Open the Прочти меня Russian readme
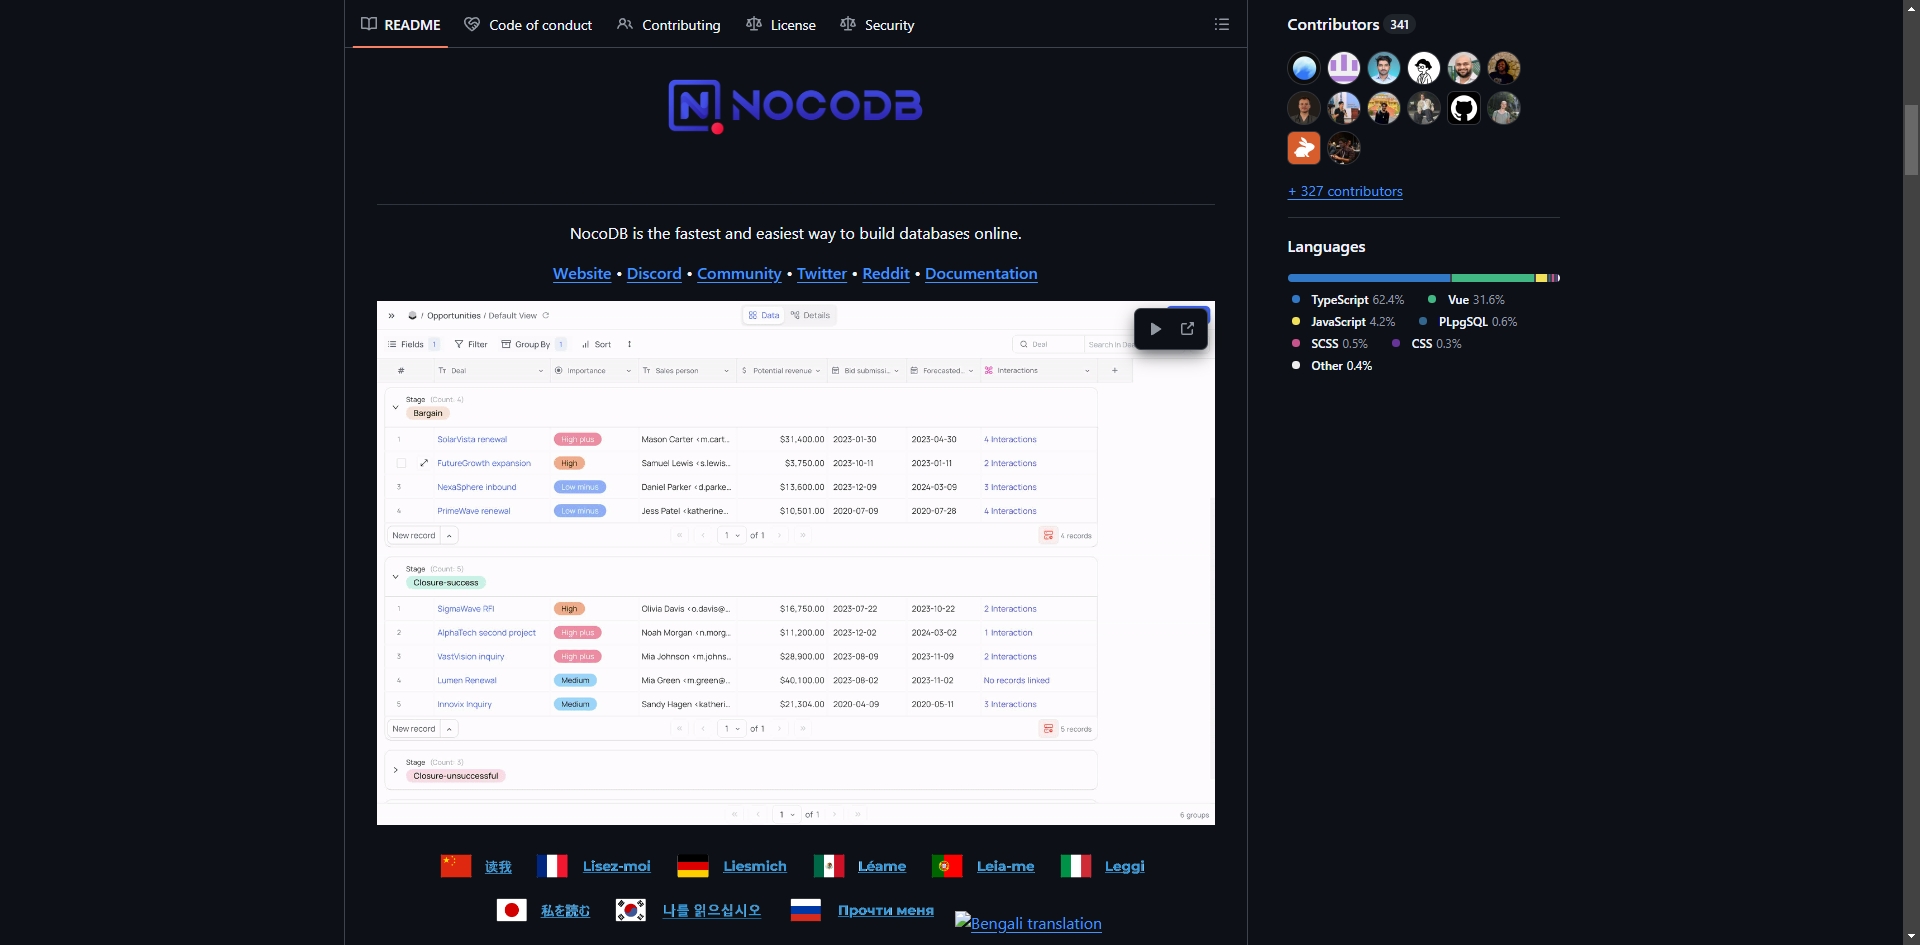Viewport: 1920px width, 945px height. (886, 910)
